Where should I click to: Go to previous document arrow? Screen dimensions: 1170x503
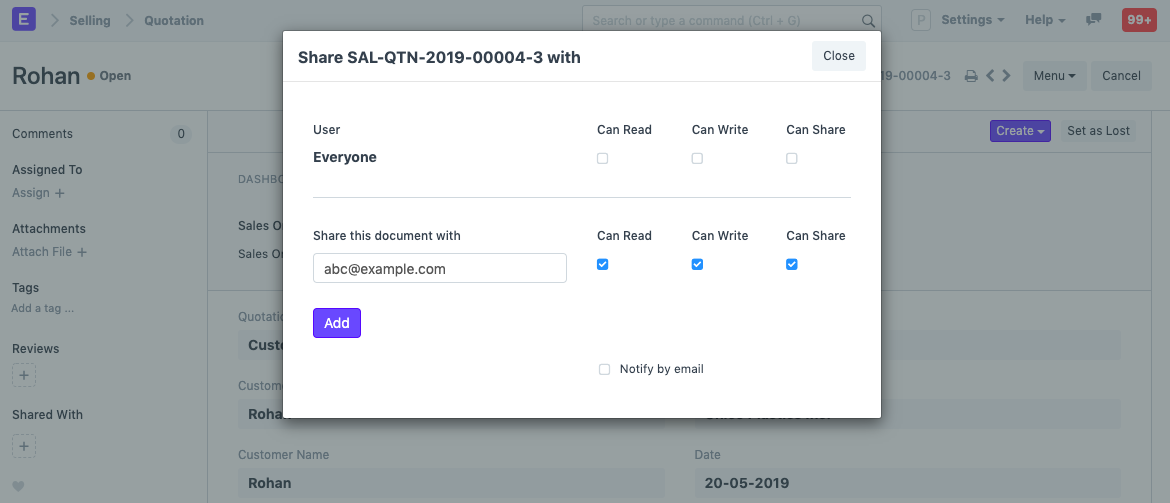989,76
